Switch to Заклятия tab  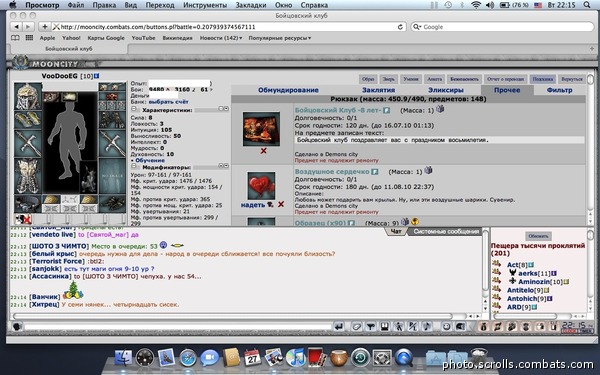378,90
